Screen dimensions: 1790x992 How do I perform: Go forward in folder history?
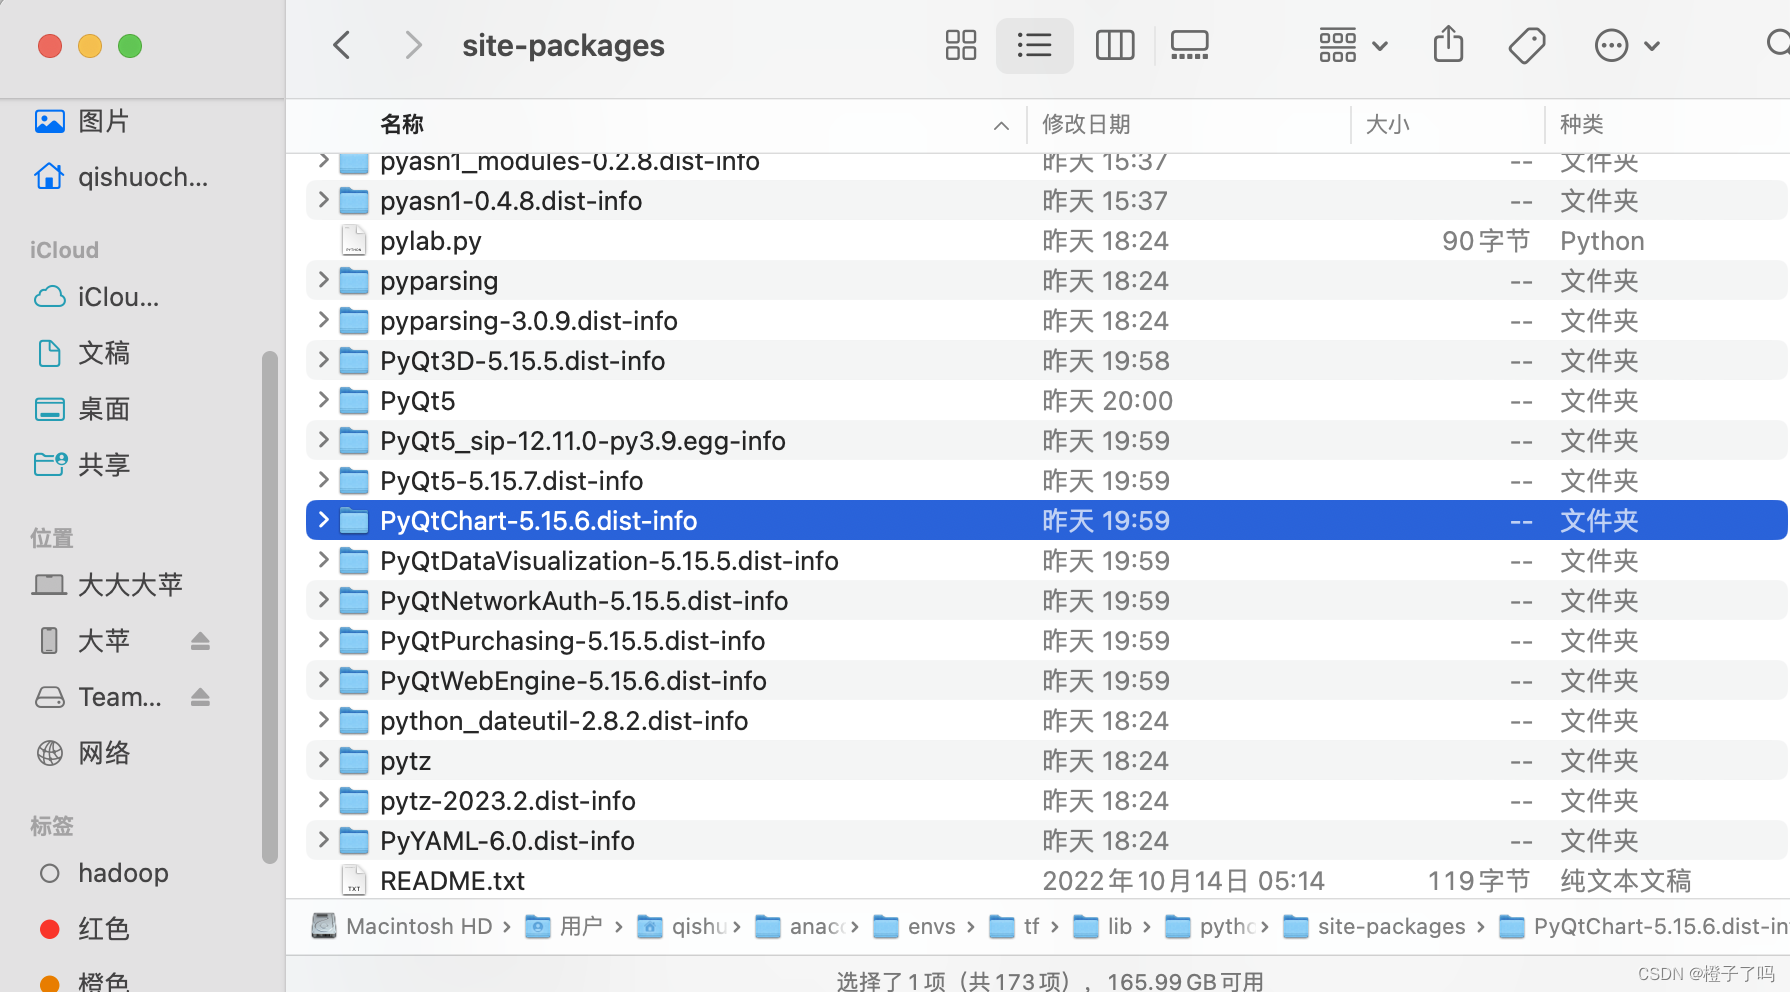coord(412,45)
